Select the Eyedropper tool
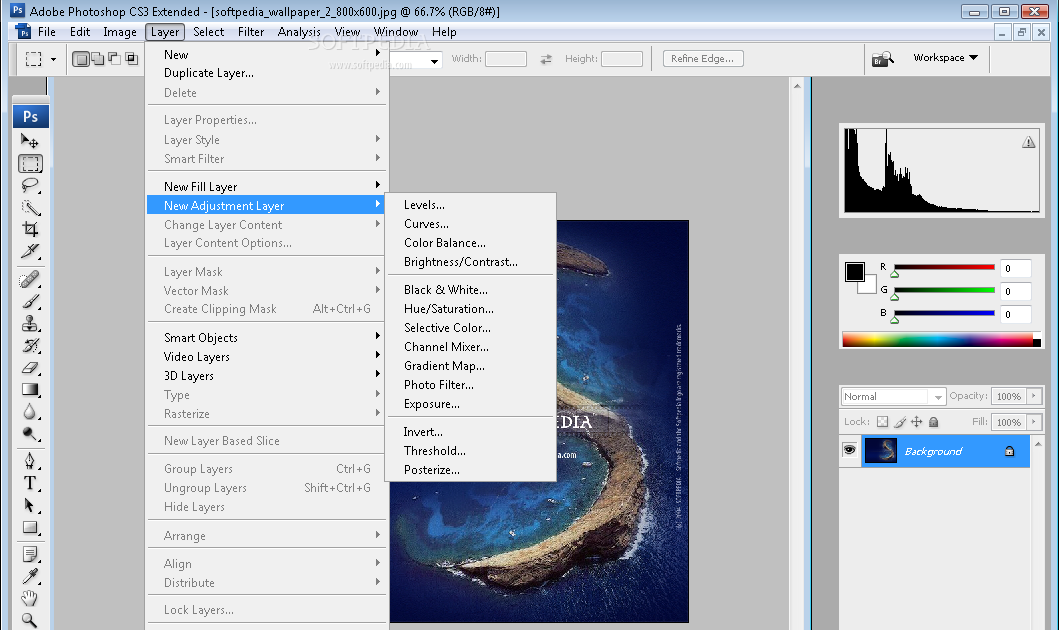 coord(30,576)
